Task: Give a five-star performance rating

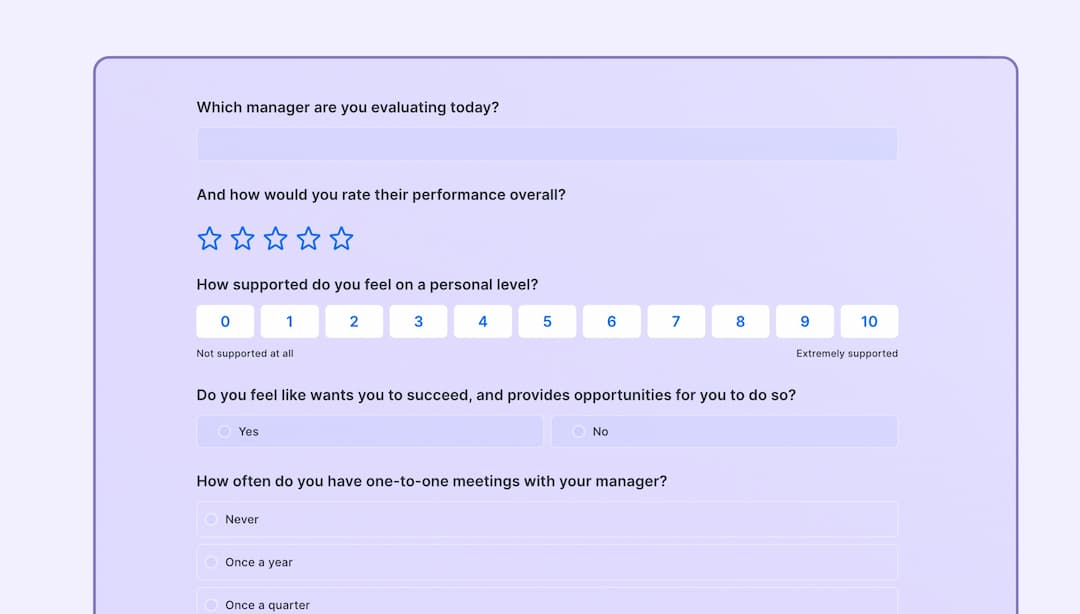Action: pyautogui.click(x=342, y=238)
